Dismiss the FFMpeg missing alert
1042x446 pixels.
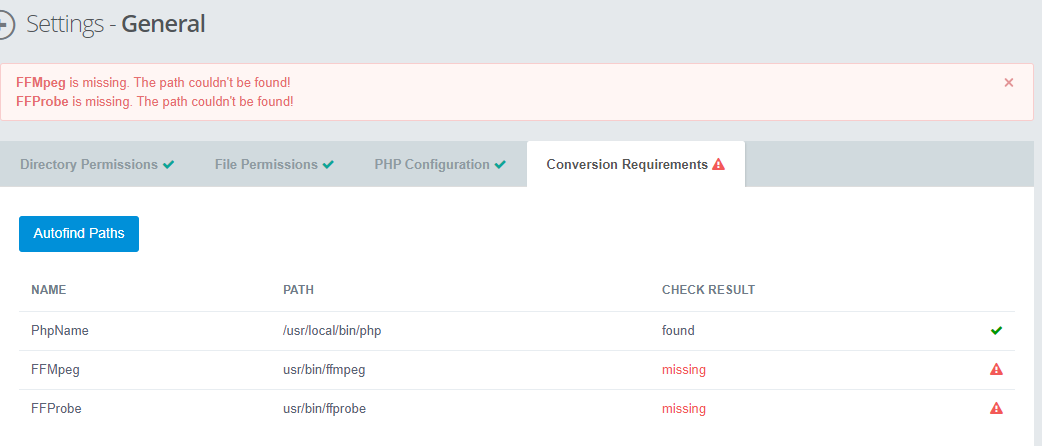[x=1009, y=82]
